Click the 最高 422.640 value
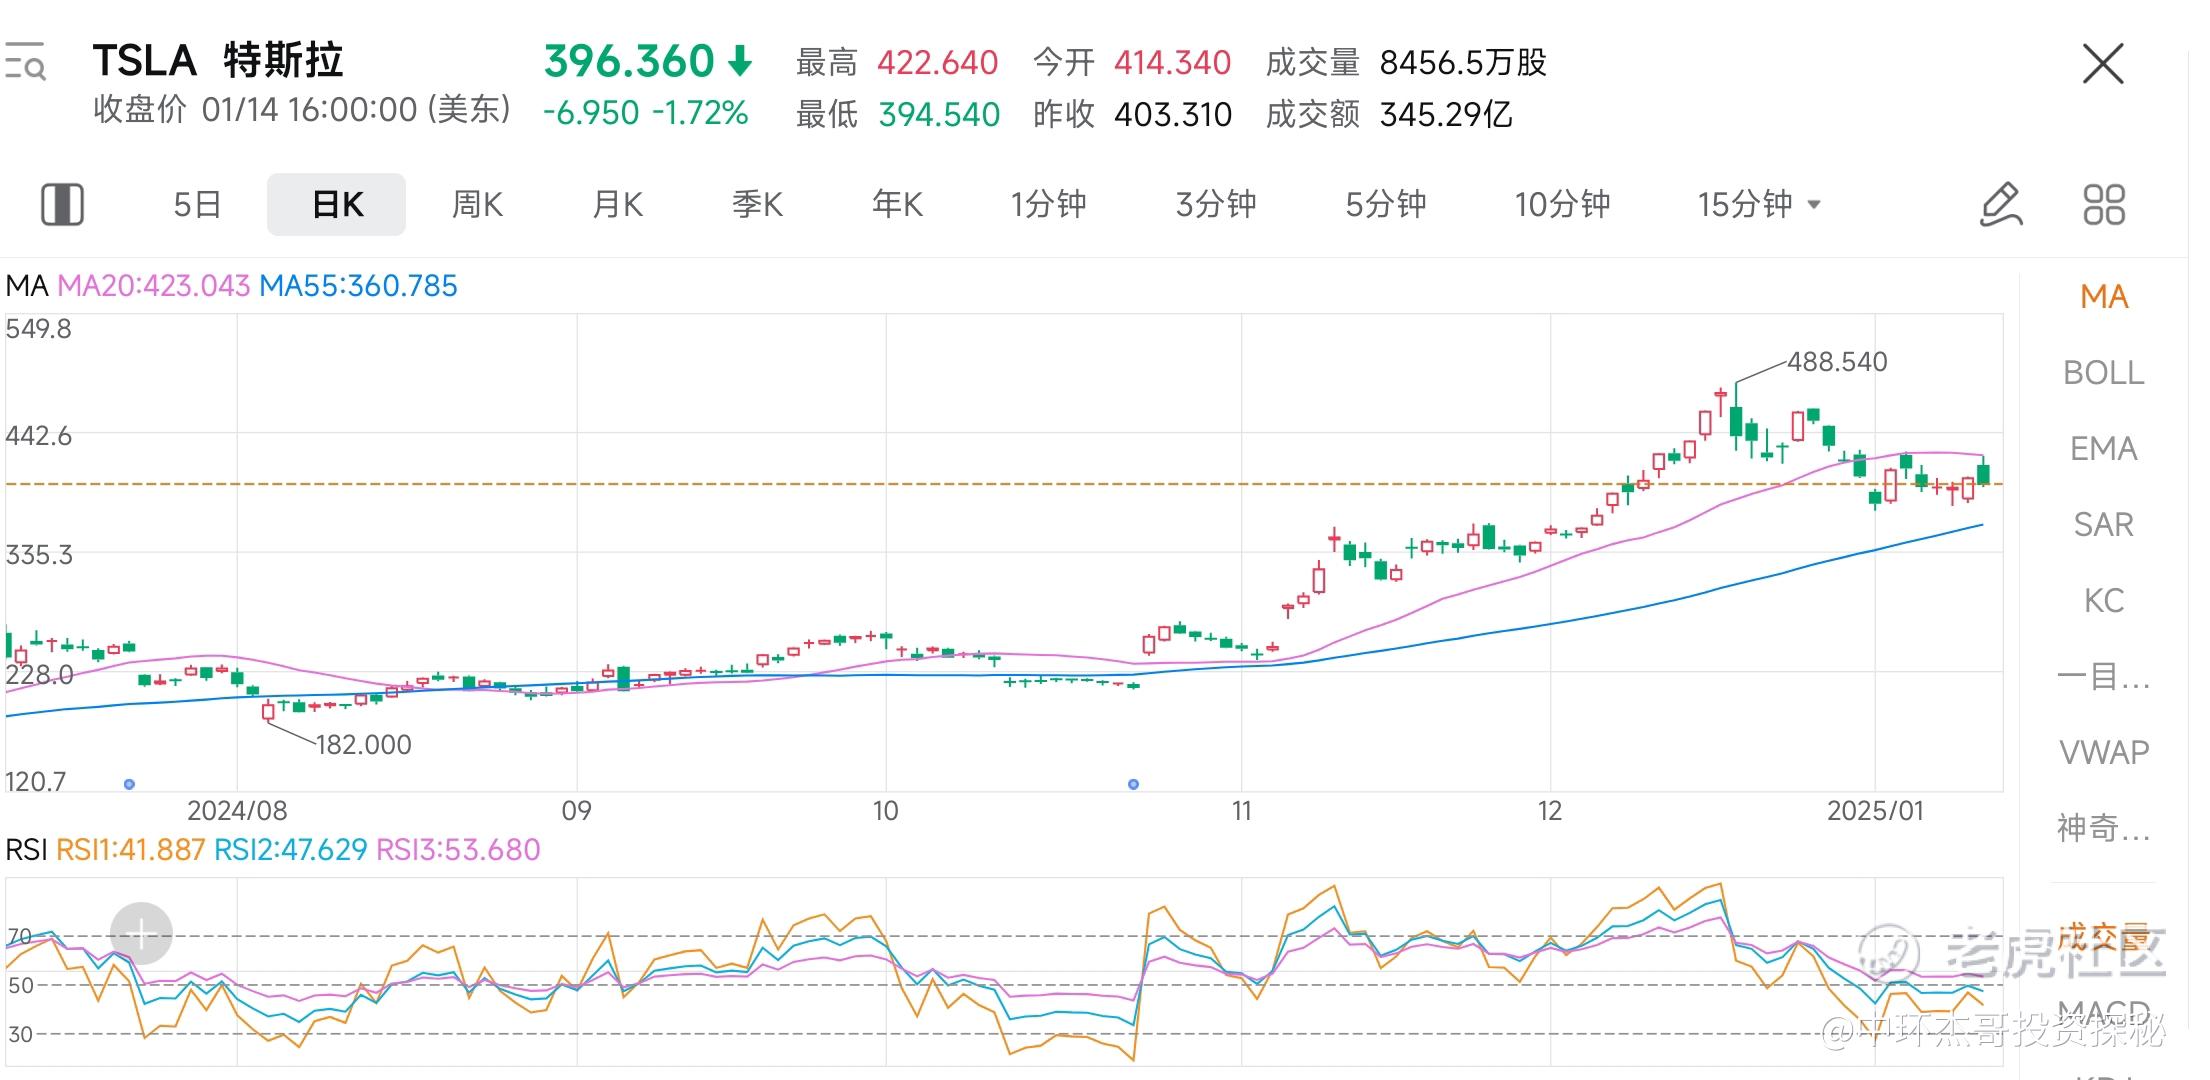The image size is (2210, 1080). point(938,63)
